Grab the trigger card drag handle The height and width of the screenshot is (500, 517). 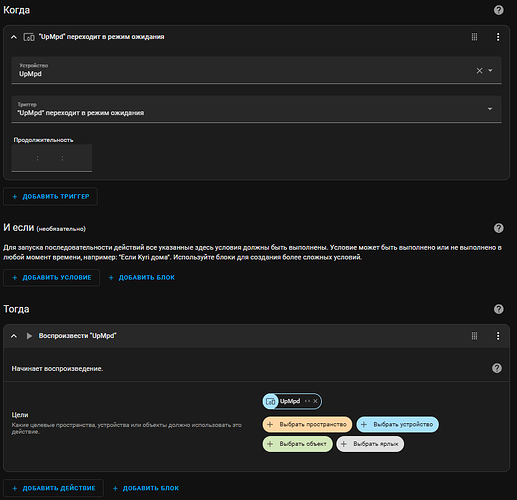pos(474,37)
